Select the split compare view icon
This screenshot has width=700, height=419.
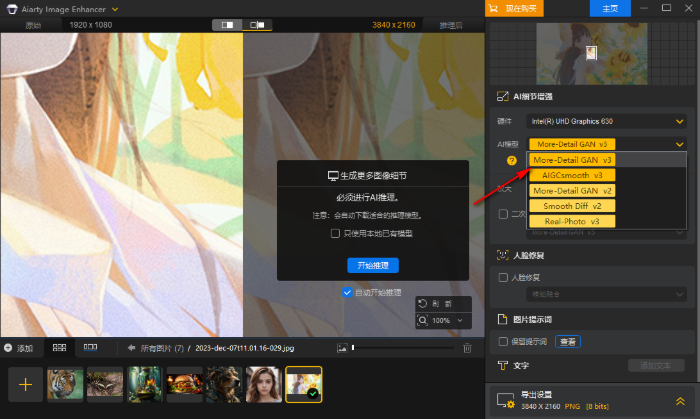point(227,25)
